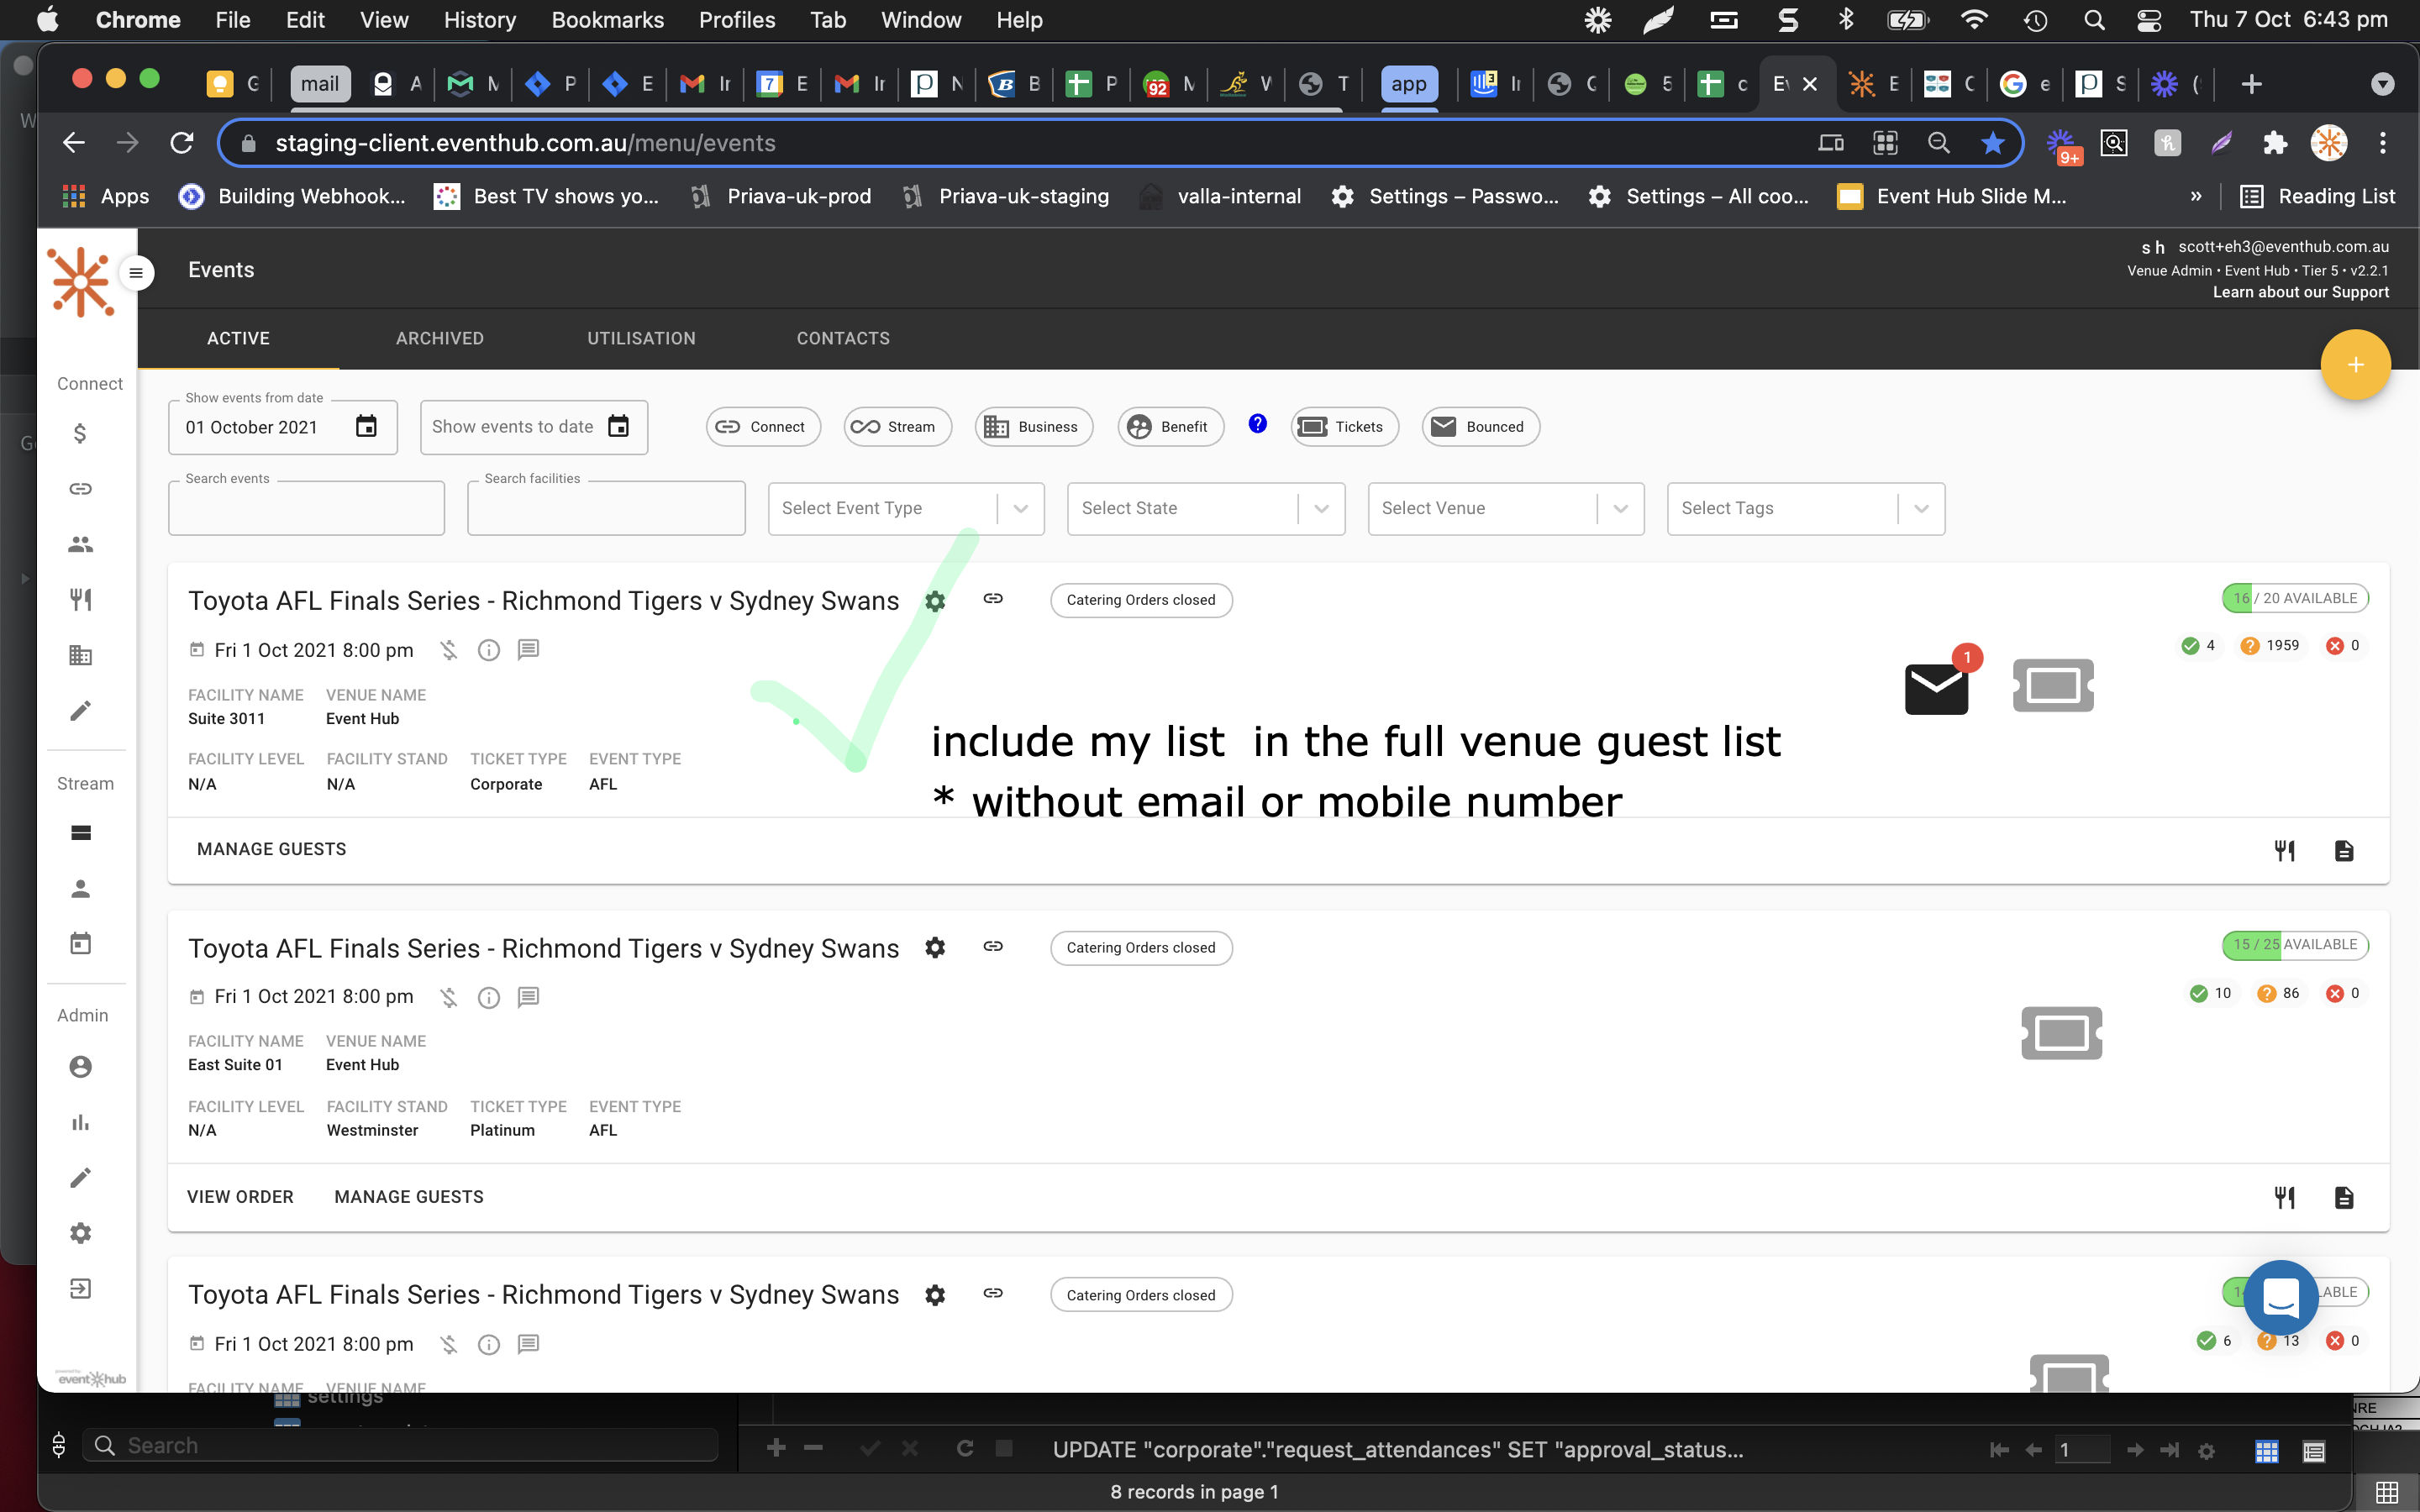Click the Search events input field
The height and width of the screenshot is (1512, 2420).
pos(306,509)
